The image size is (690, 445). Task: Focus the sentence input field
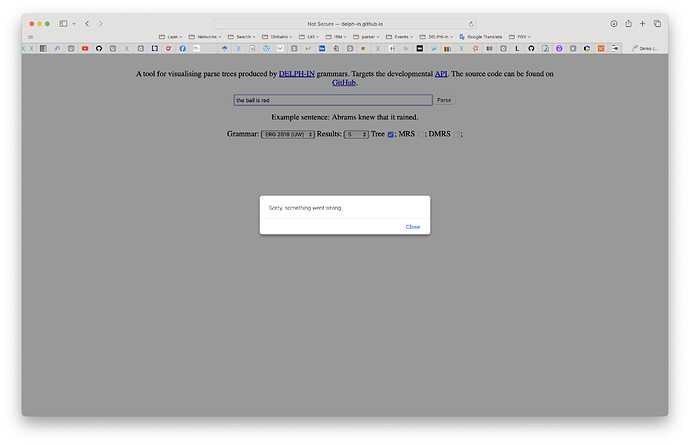333,100
